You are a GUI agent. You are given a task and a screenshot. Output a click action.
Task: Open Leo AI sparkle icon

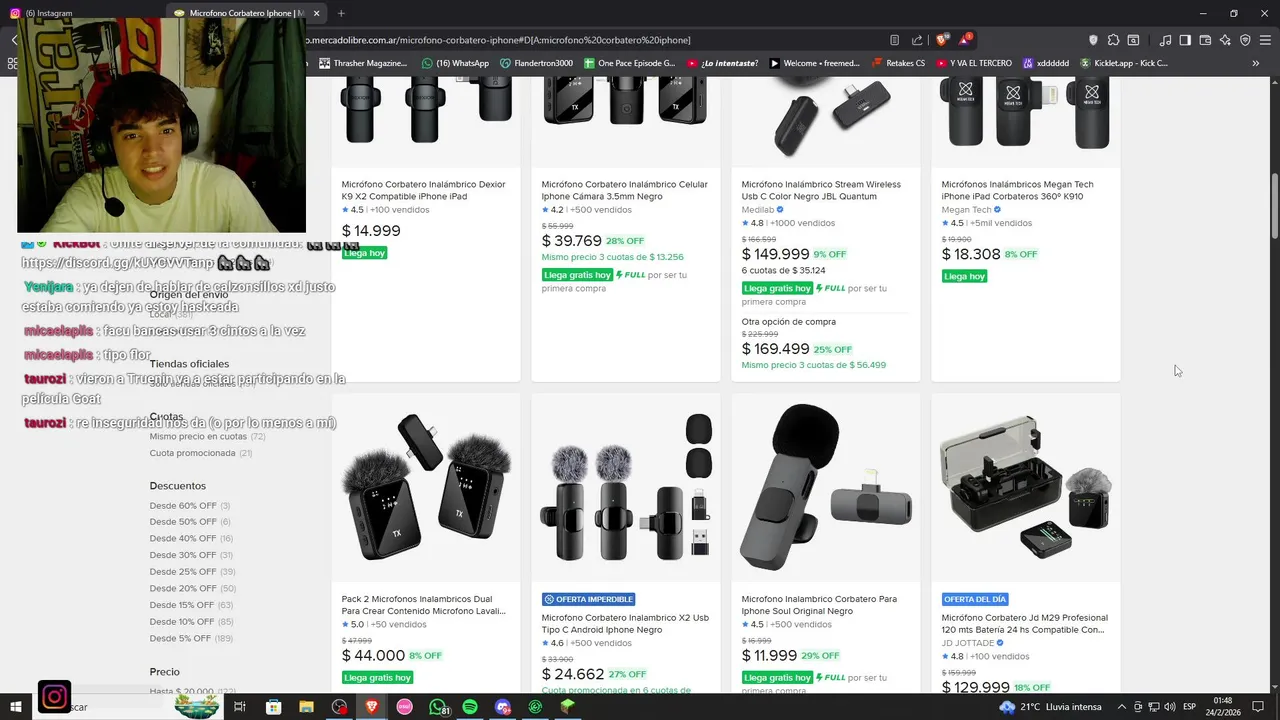click(1225, 40)
